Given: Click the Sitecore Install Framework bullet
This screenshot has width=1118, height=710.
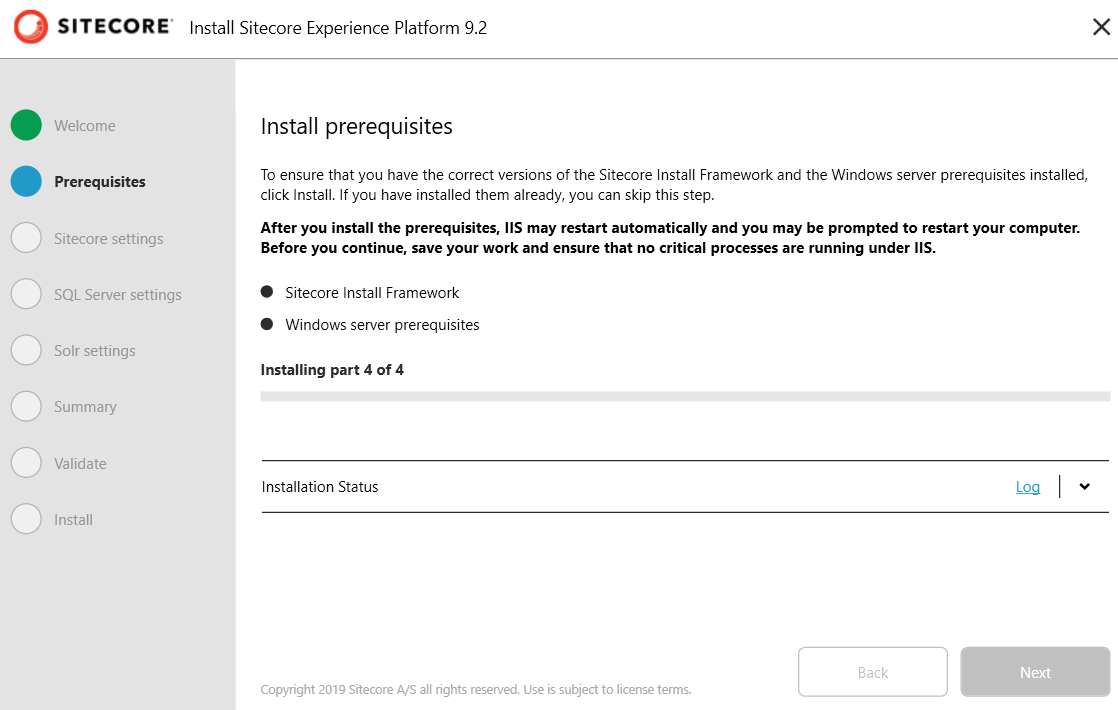Looking at the screenshot, I should click(267, 292).
